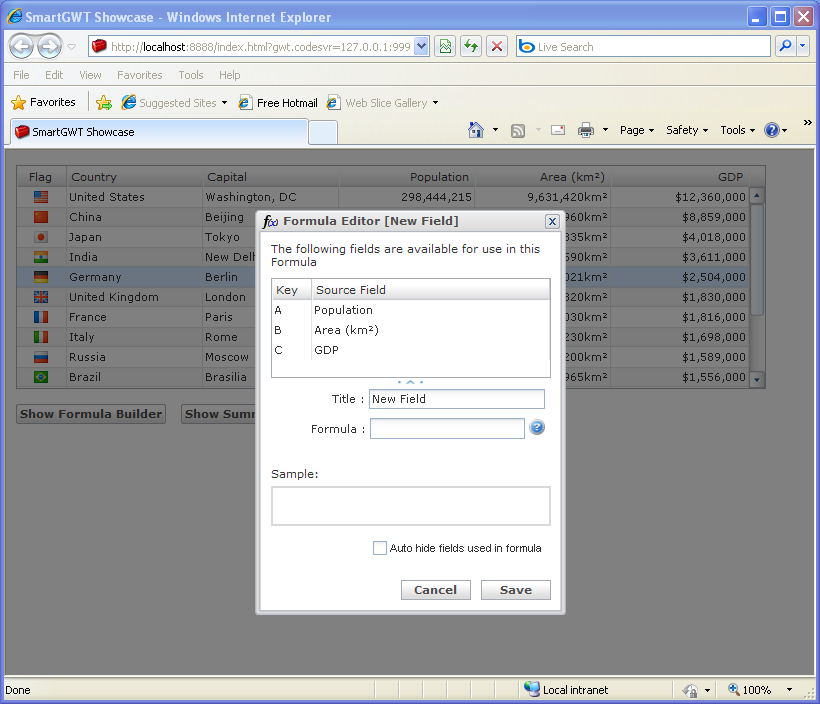Select the Area (km²) row in field list

[411, 330]
